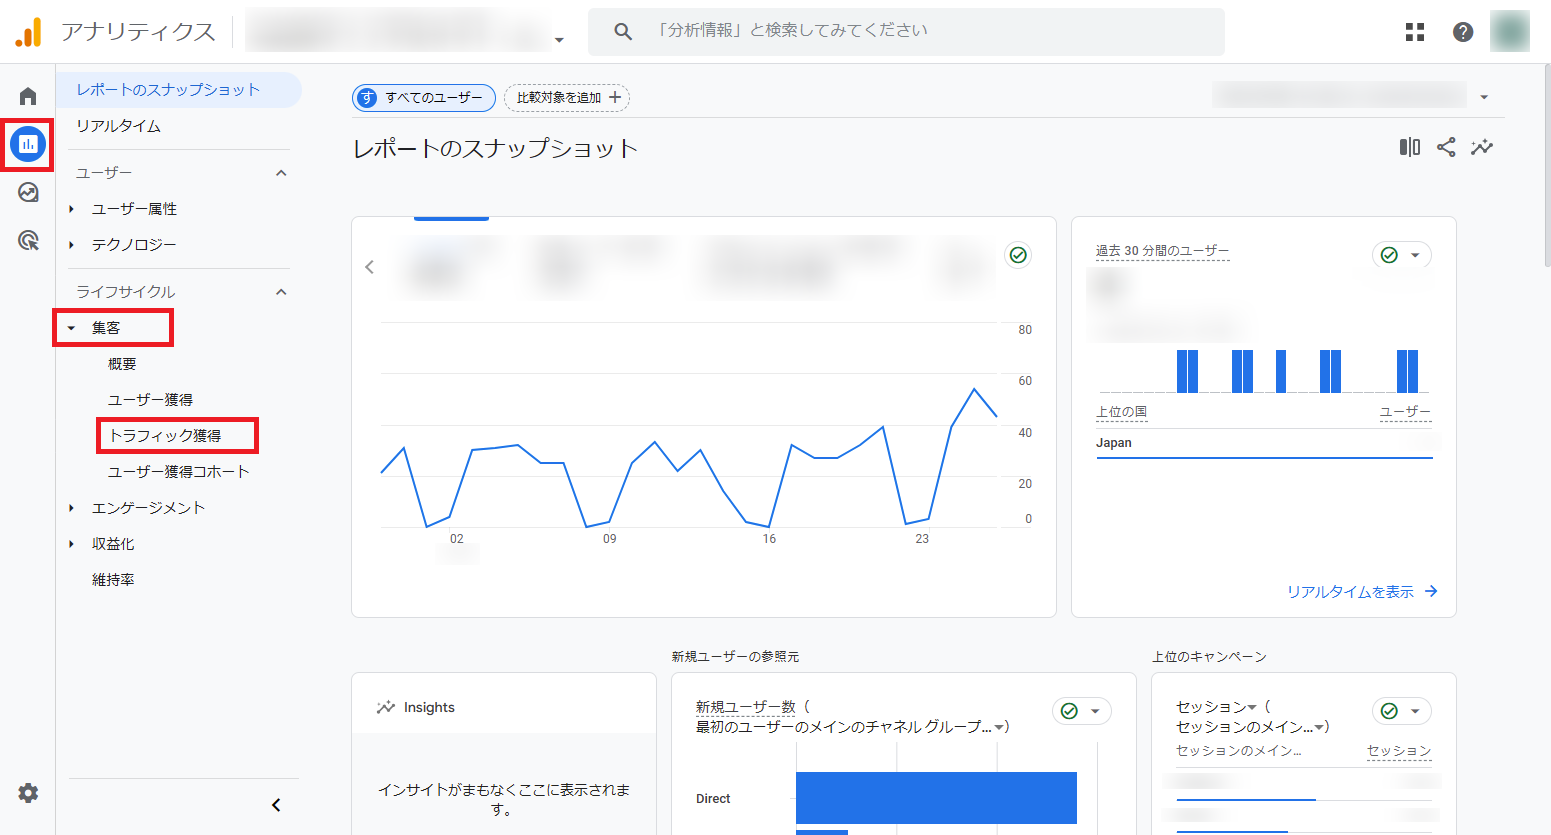
Task: Click the edit comparisons columns icon
Action: click(1409, 148)
